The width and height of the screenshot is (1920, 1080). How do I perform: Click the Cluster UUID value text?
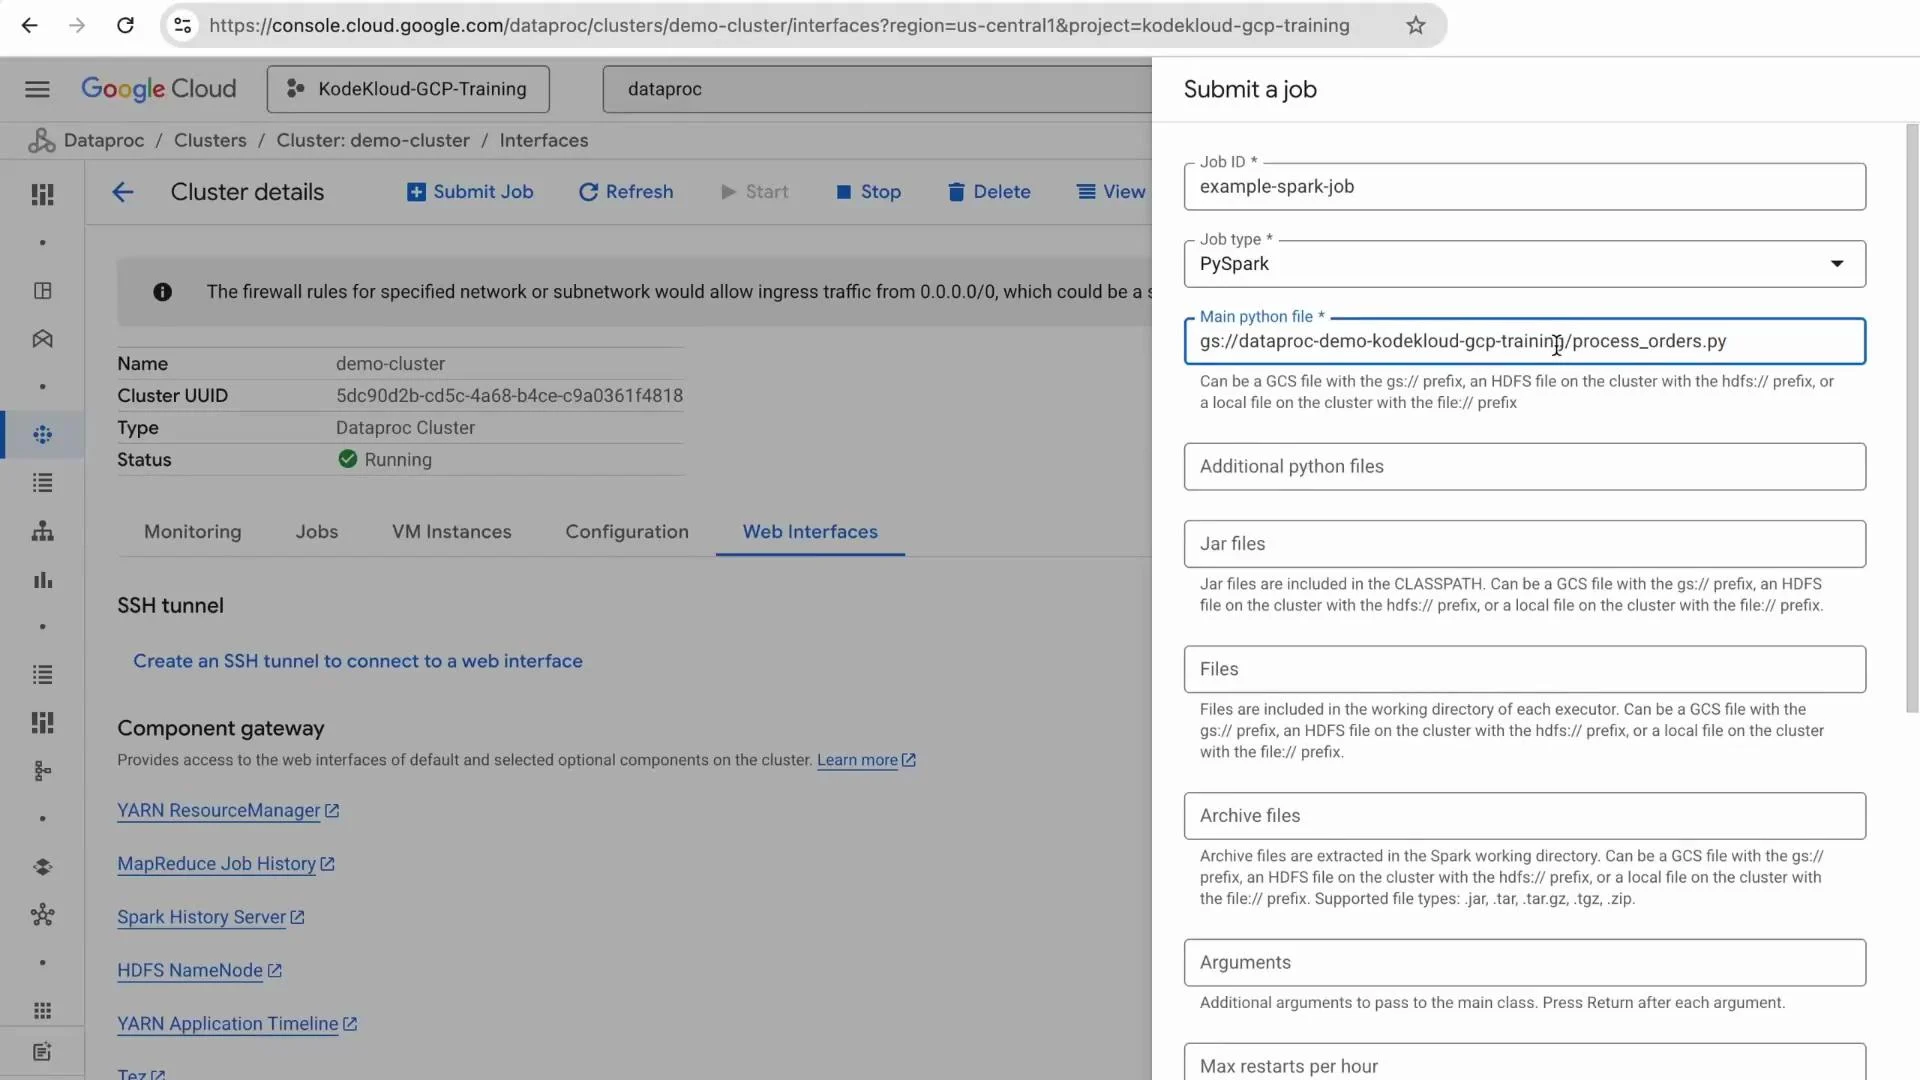click(509, 396)
